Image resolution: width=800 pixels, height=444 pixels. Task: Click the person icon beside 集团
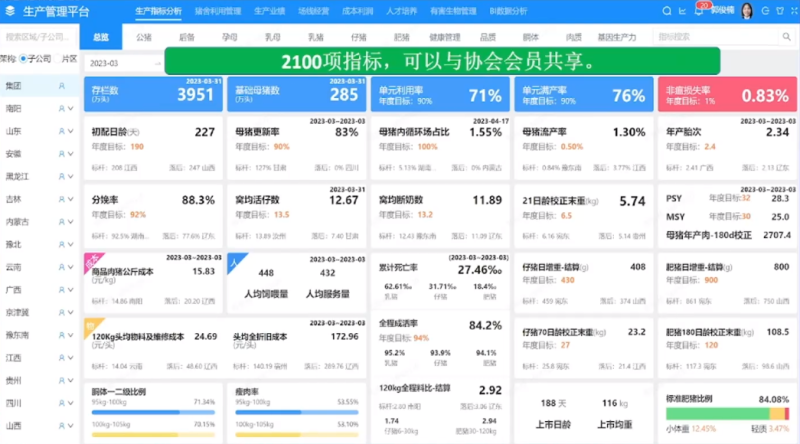[62, 86]
